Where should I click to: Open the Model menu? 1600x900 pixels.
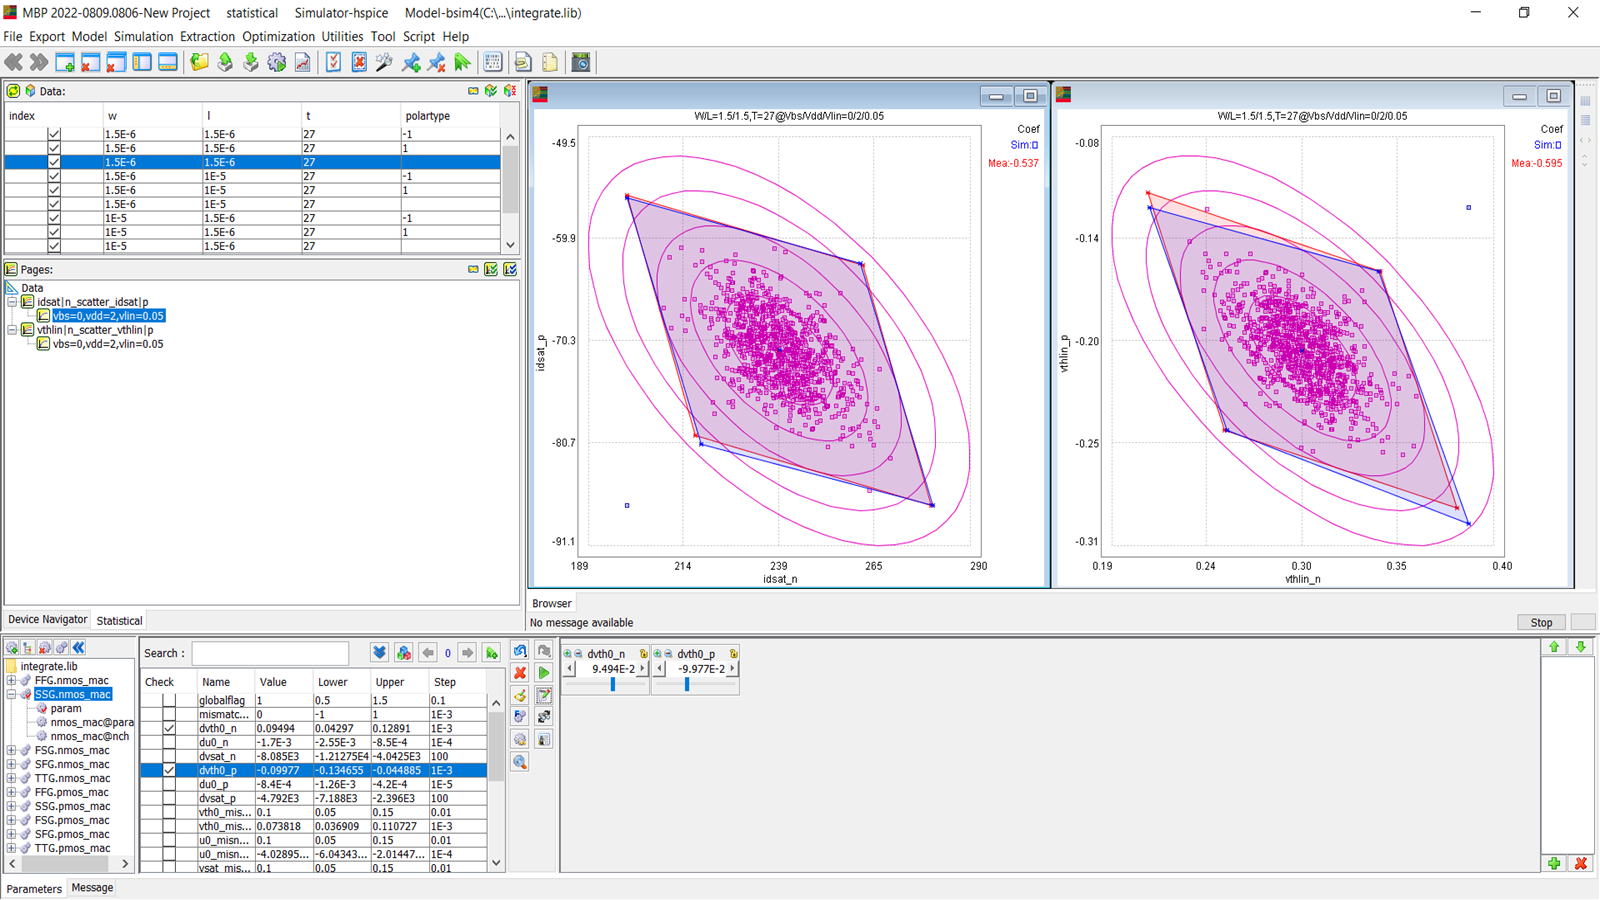tap(89, 36)
